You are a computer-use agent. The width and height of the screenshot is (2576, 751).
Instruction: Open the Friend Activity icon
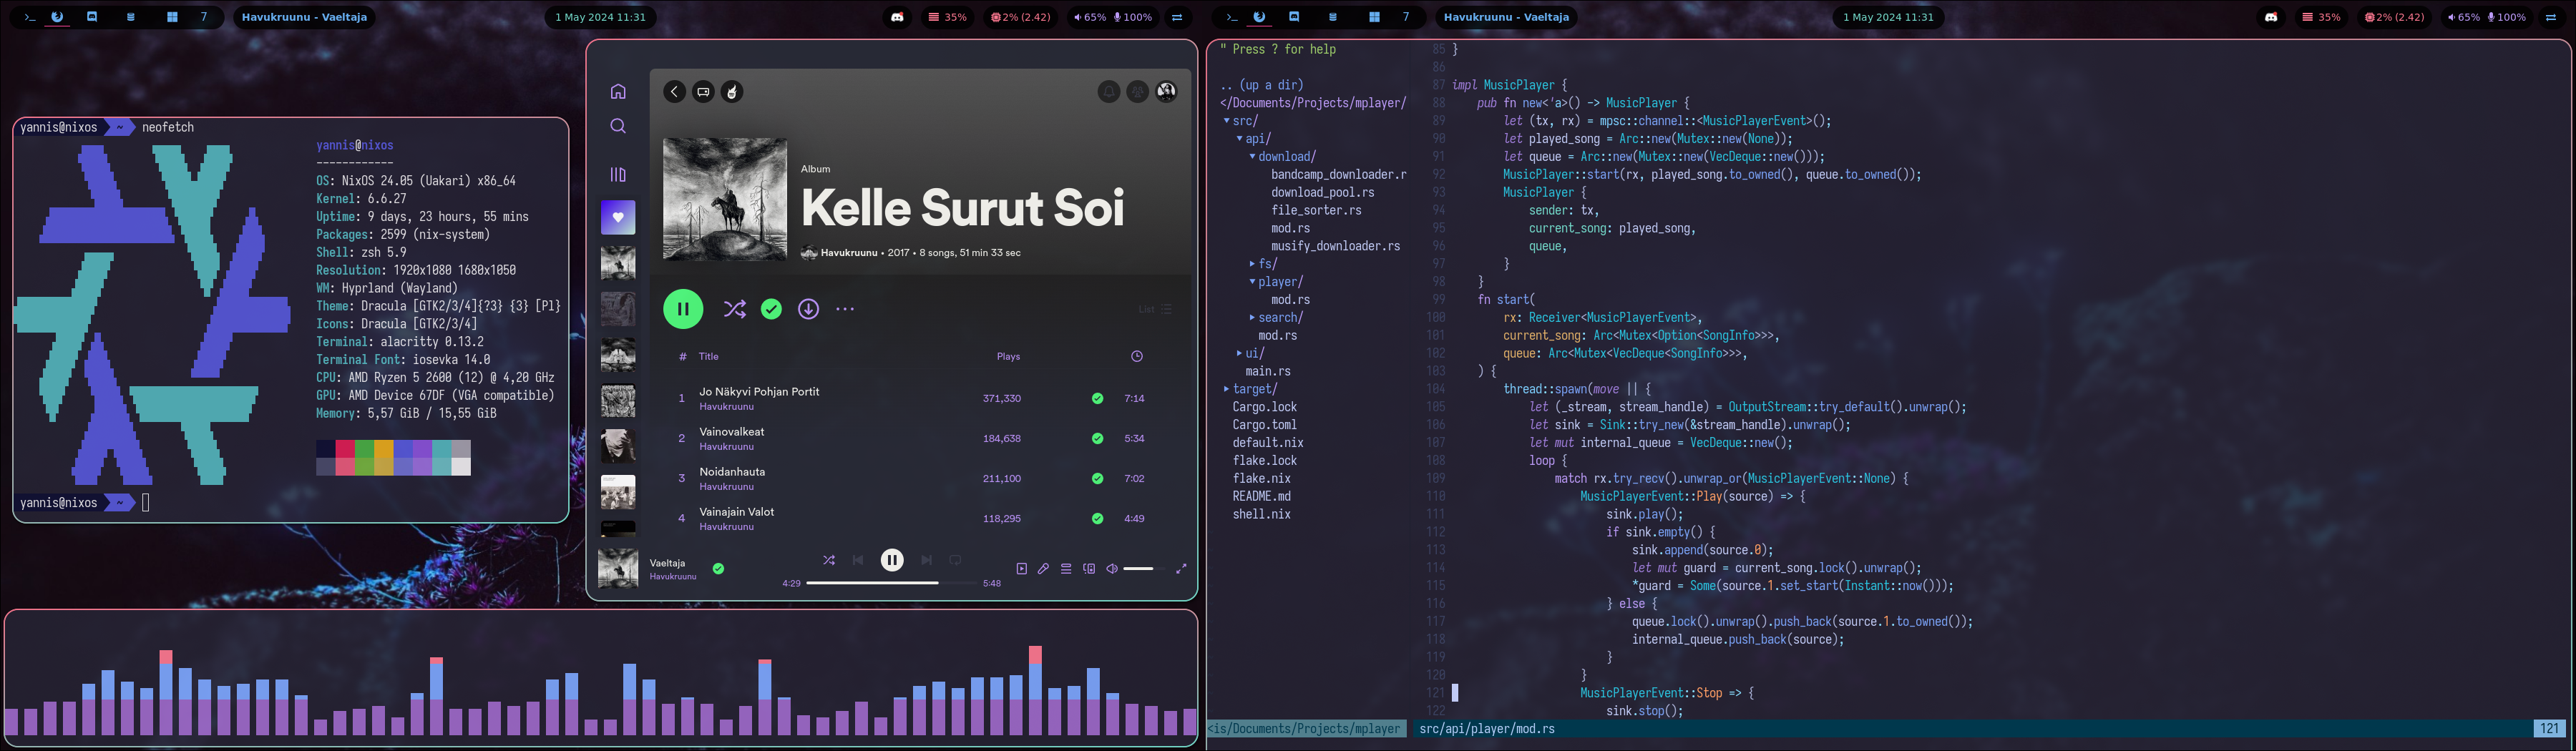1137,92
